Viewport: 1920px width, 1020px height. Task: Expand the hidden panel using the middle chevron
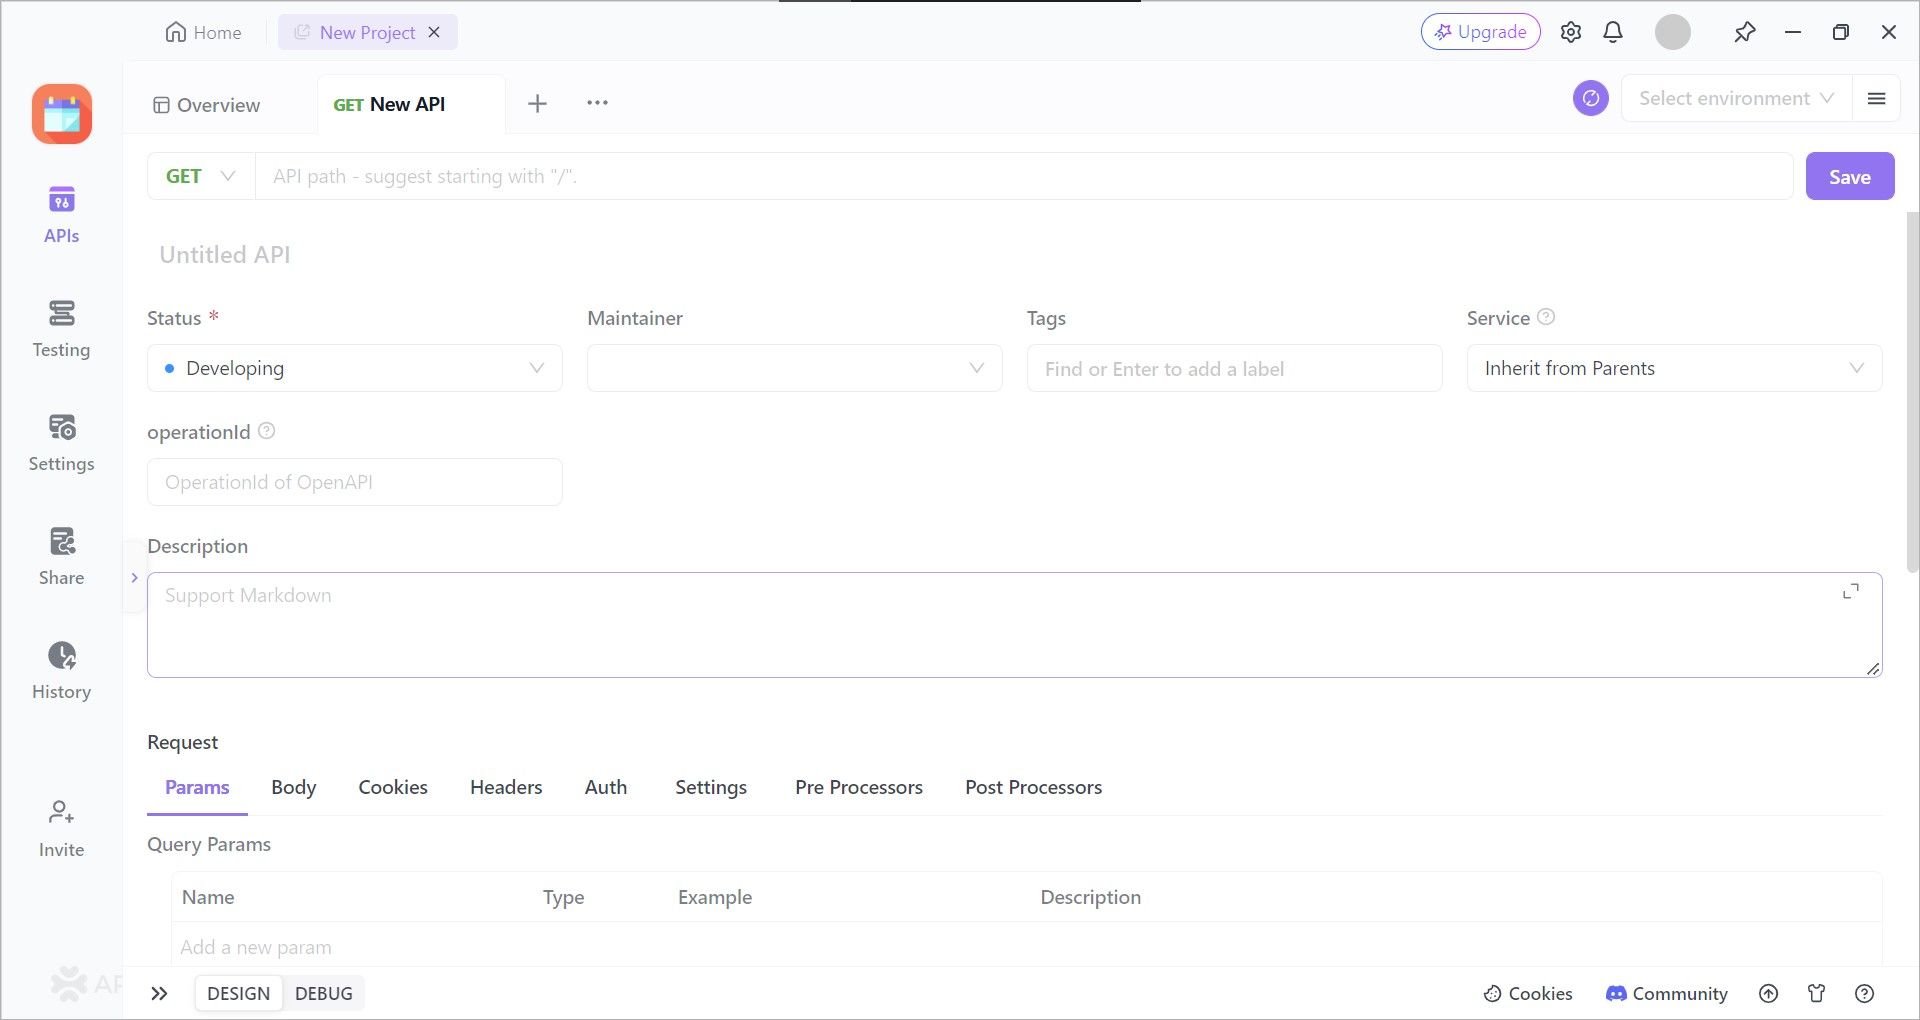coord(134,577)
